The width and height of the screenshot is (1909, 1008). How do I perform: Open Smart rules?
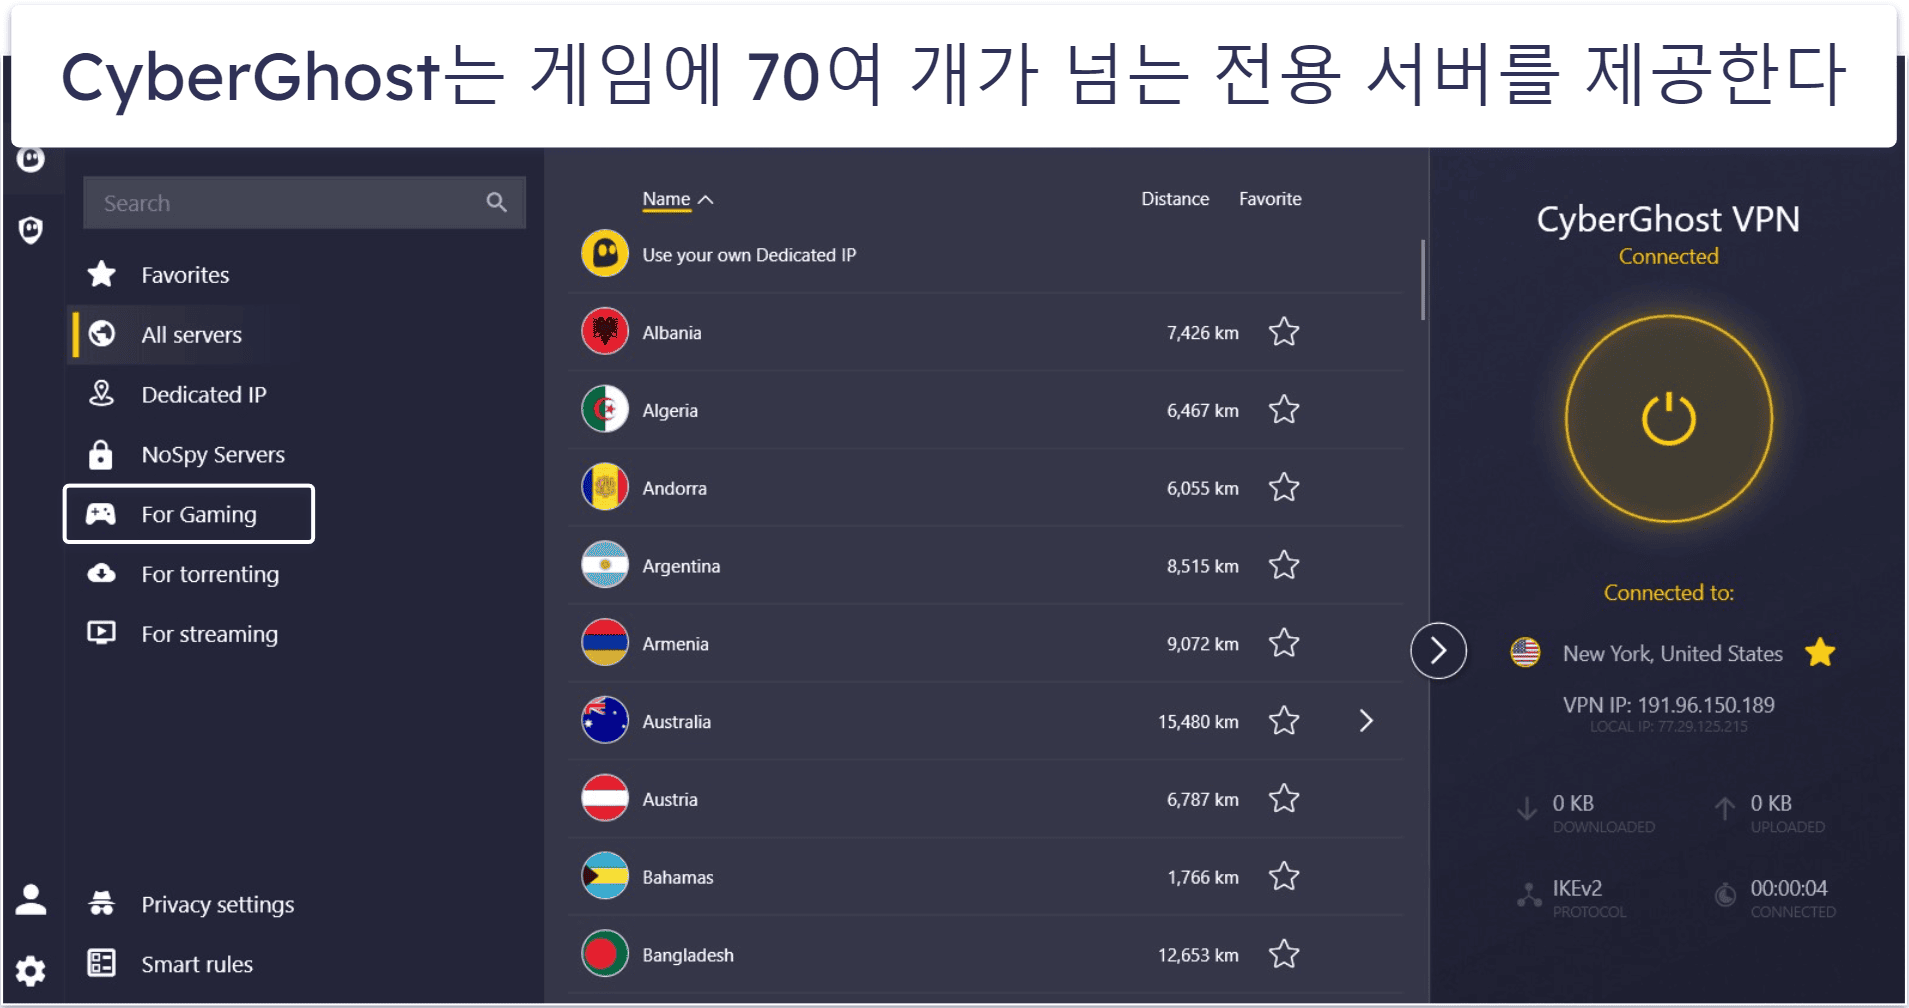tap(196, 964)
